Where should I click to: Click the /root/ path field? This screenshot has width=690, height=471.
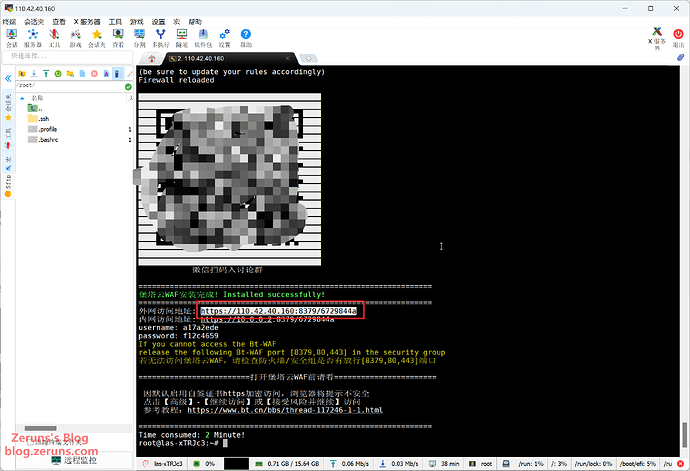coord(70,85)
